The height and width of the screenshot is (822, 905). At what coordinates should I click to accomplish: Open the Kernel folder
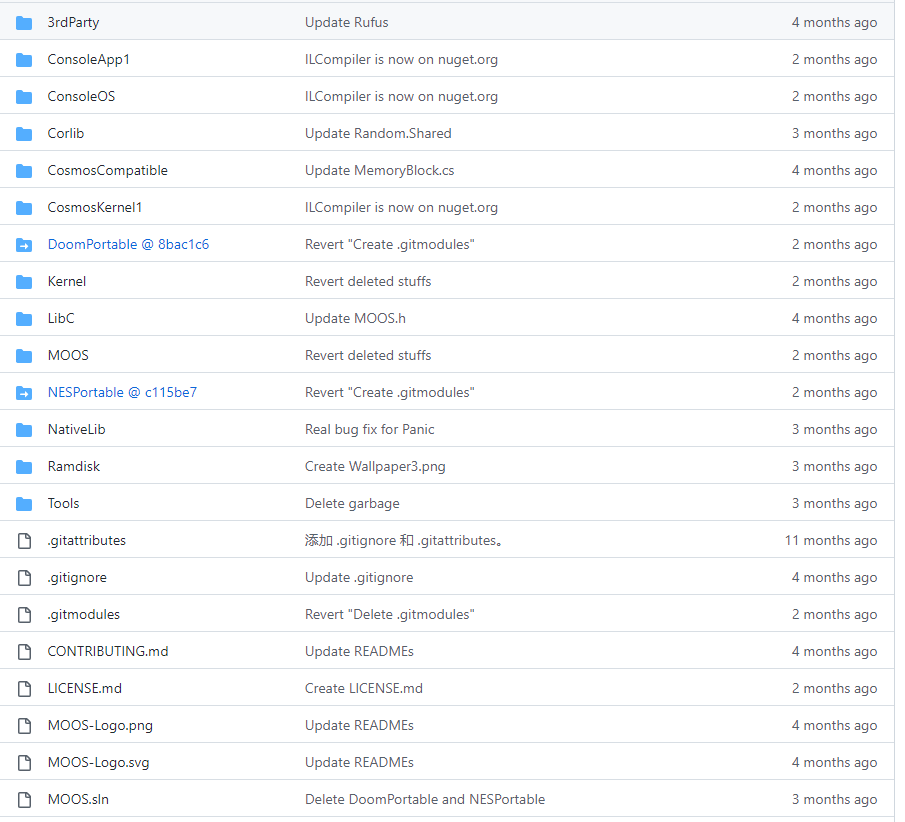point(66,281)
